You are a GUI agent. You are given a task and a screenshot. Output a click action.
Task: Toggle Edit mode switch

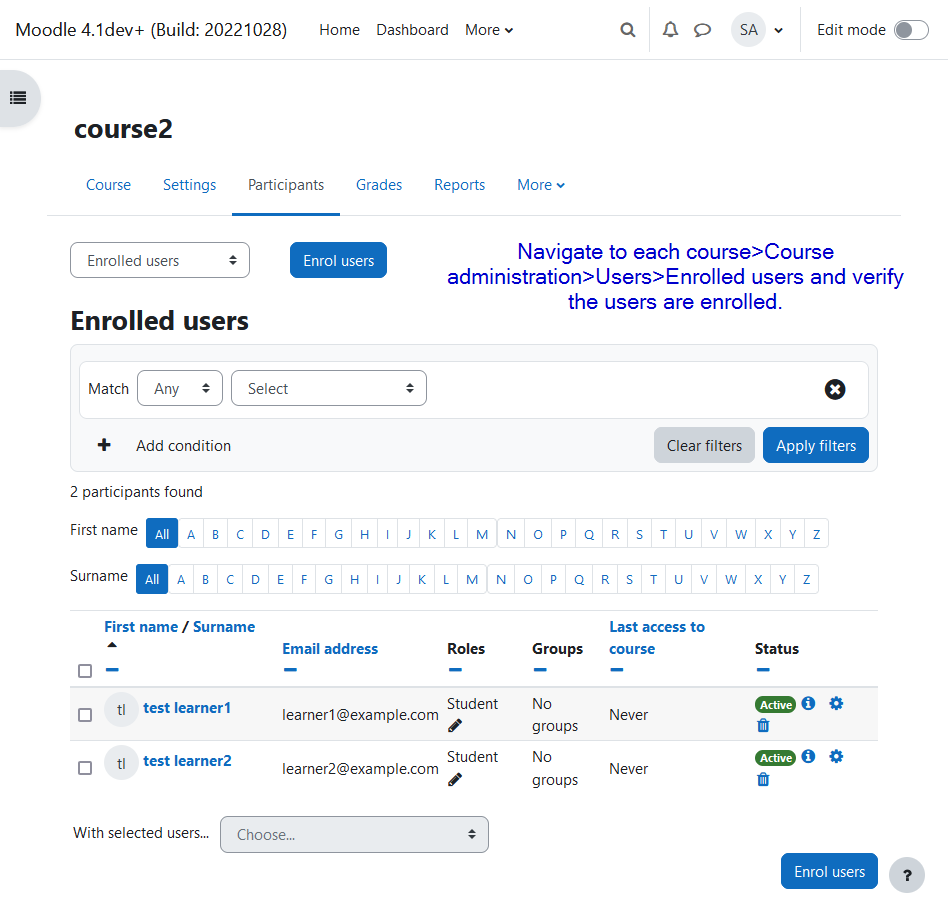(911, 30)
